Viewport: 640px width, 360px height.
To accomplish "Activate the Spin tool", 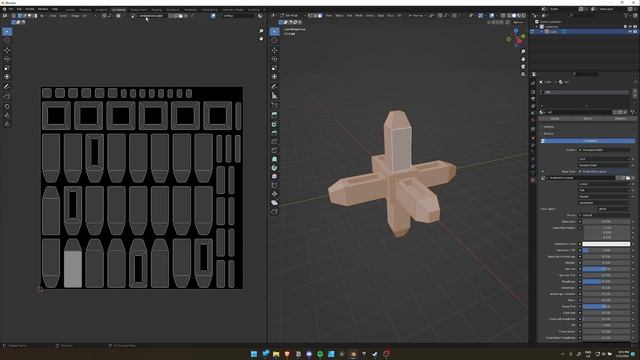I will pyautogui.click(x=274, y=168).
